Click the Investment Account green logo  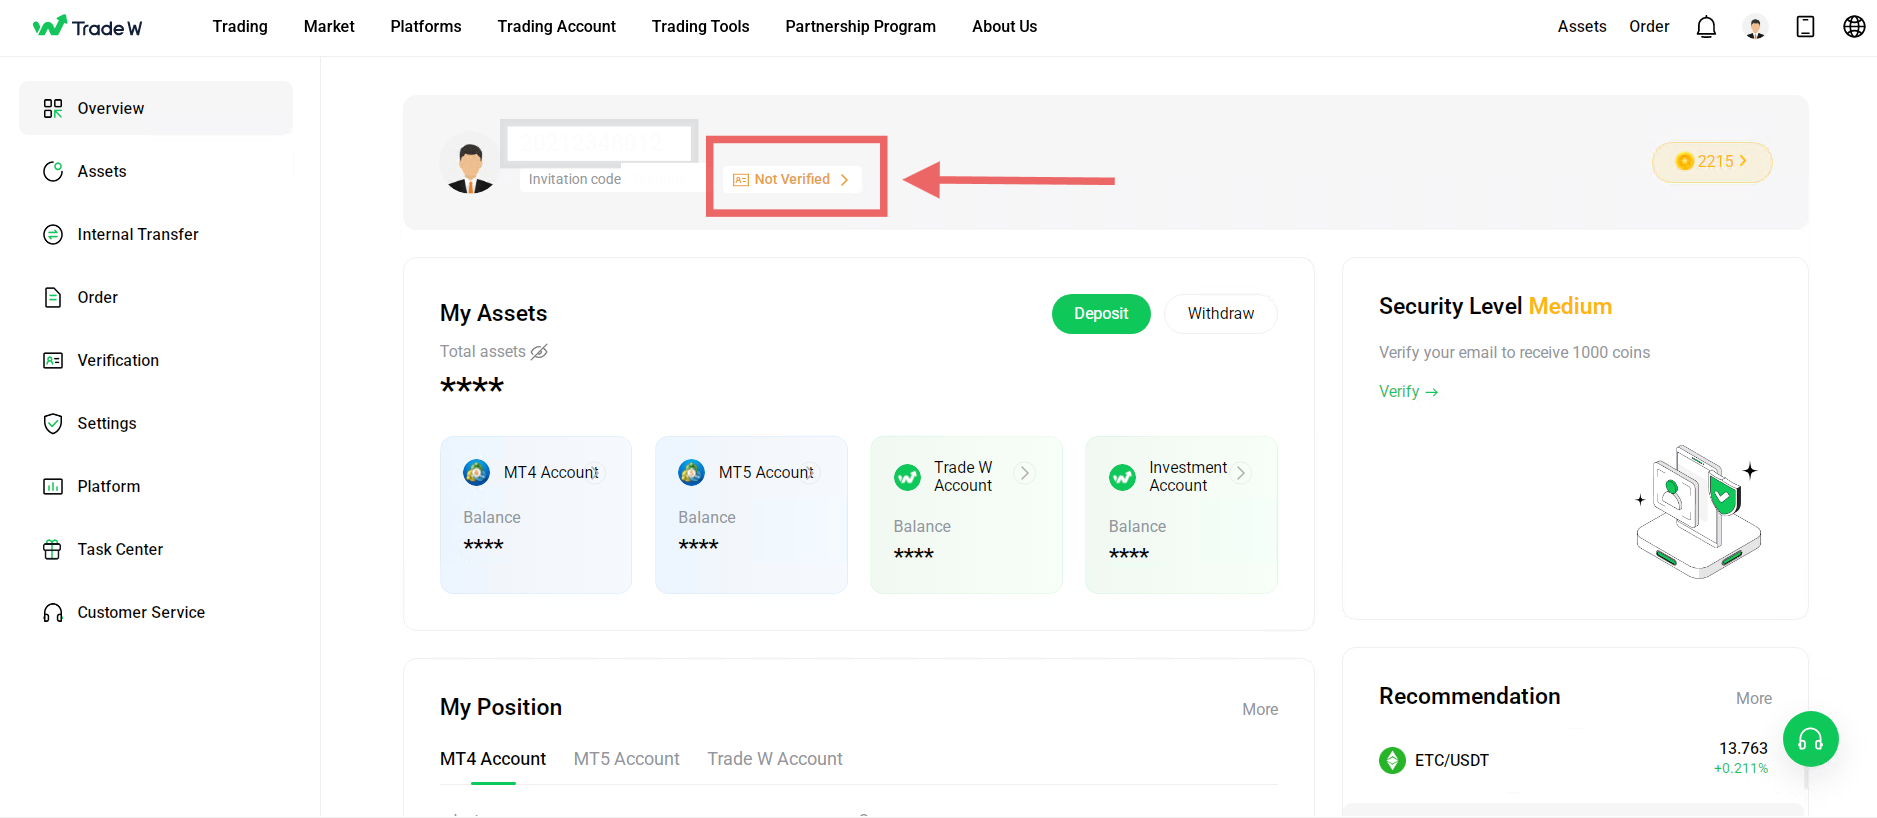1123,477
